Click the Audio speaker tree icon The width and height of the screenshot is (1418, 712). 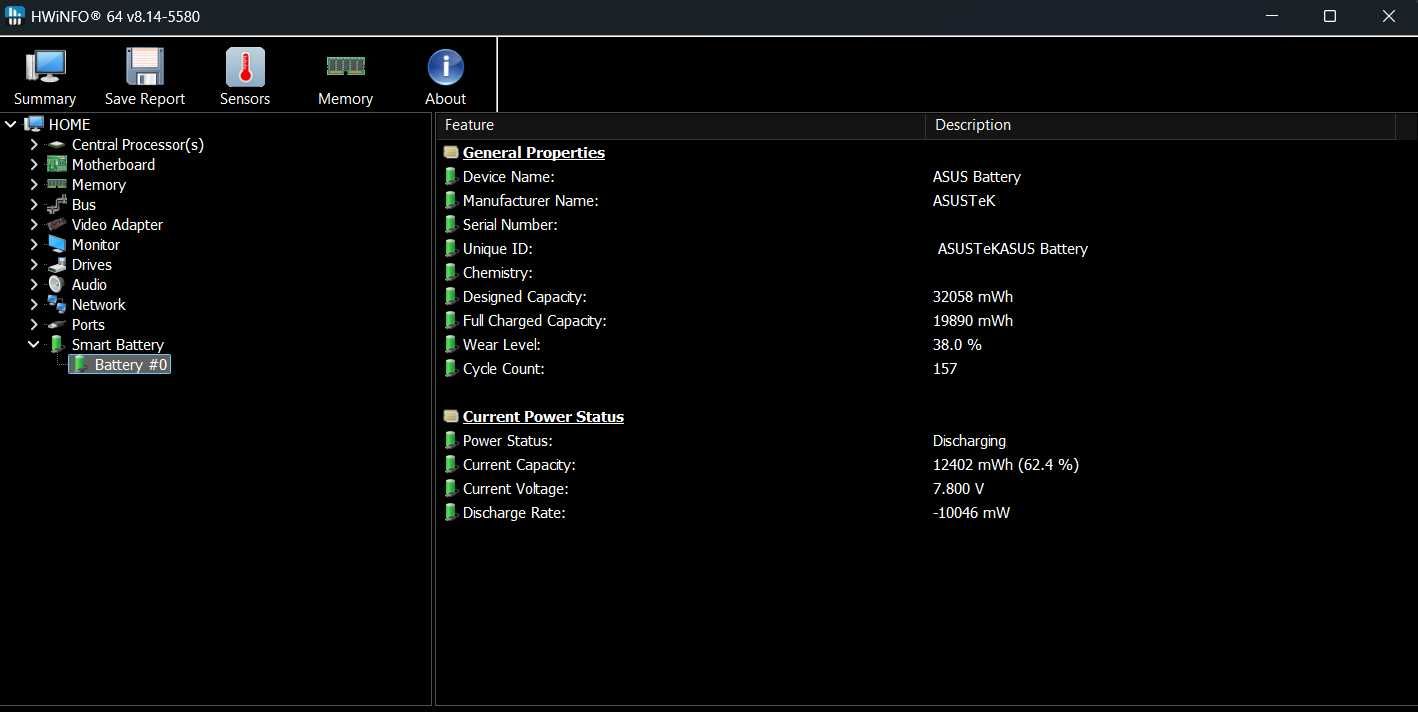click(x=57, y=284)
